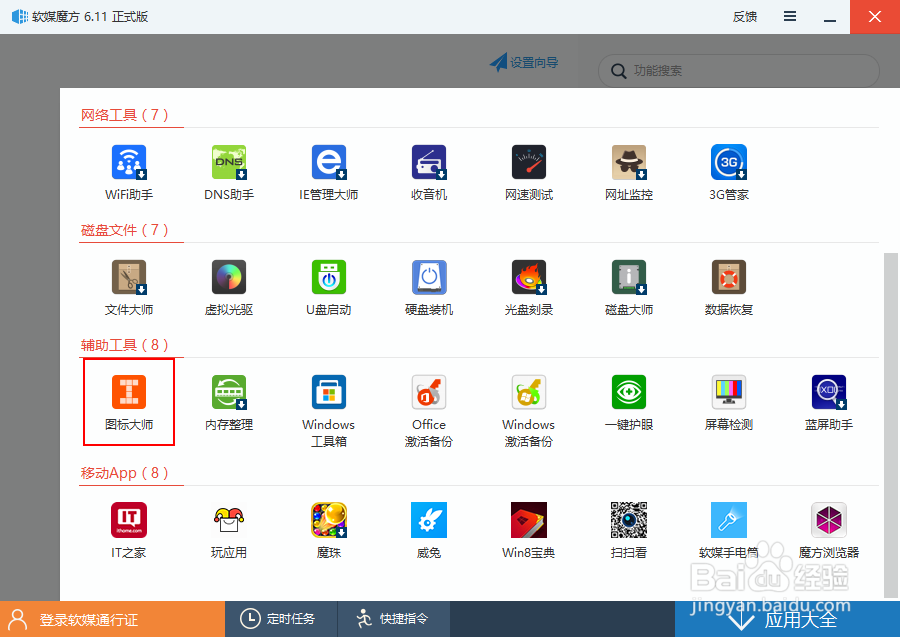Select the 移动App (8) category heading
Screen dimensions: 900x637
(125, 473)
